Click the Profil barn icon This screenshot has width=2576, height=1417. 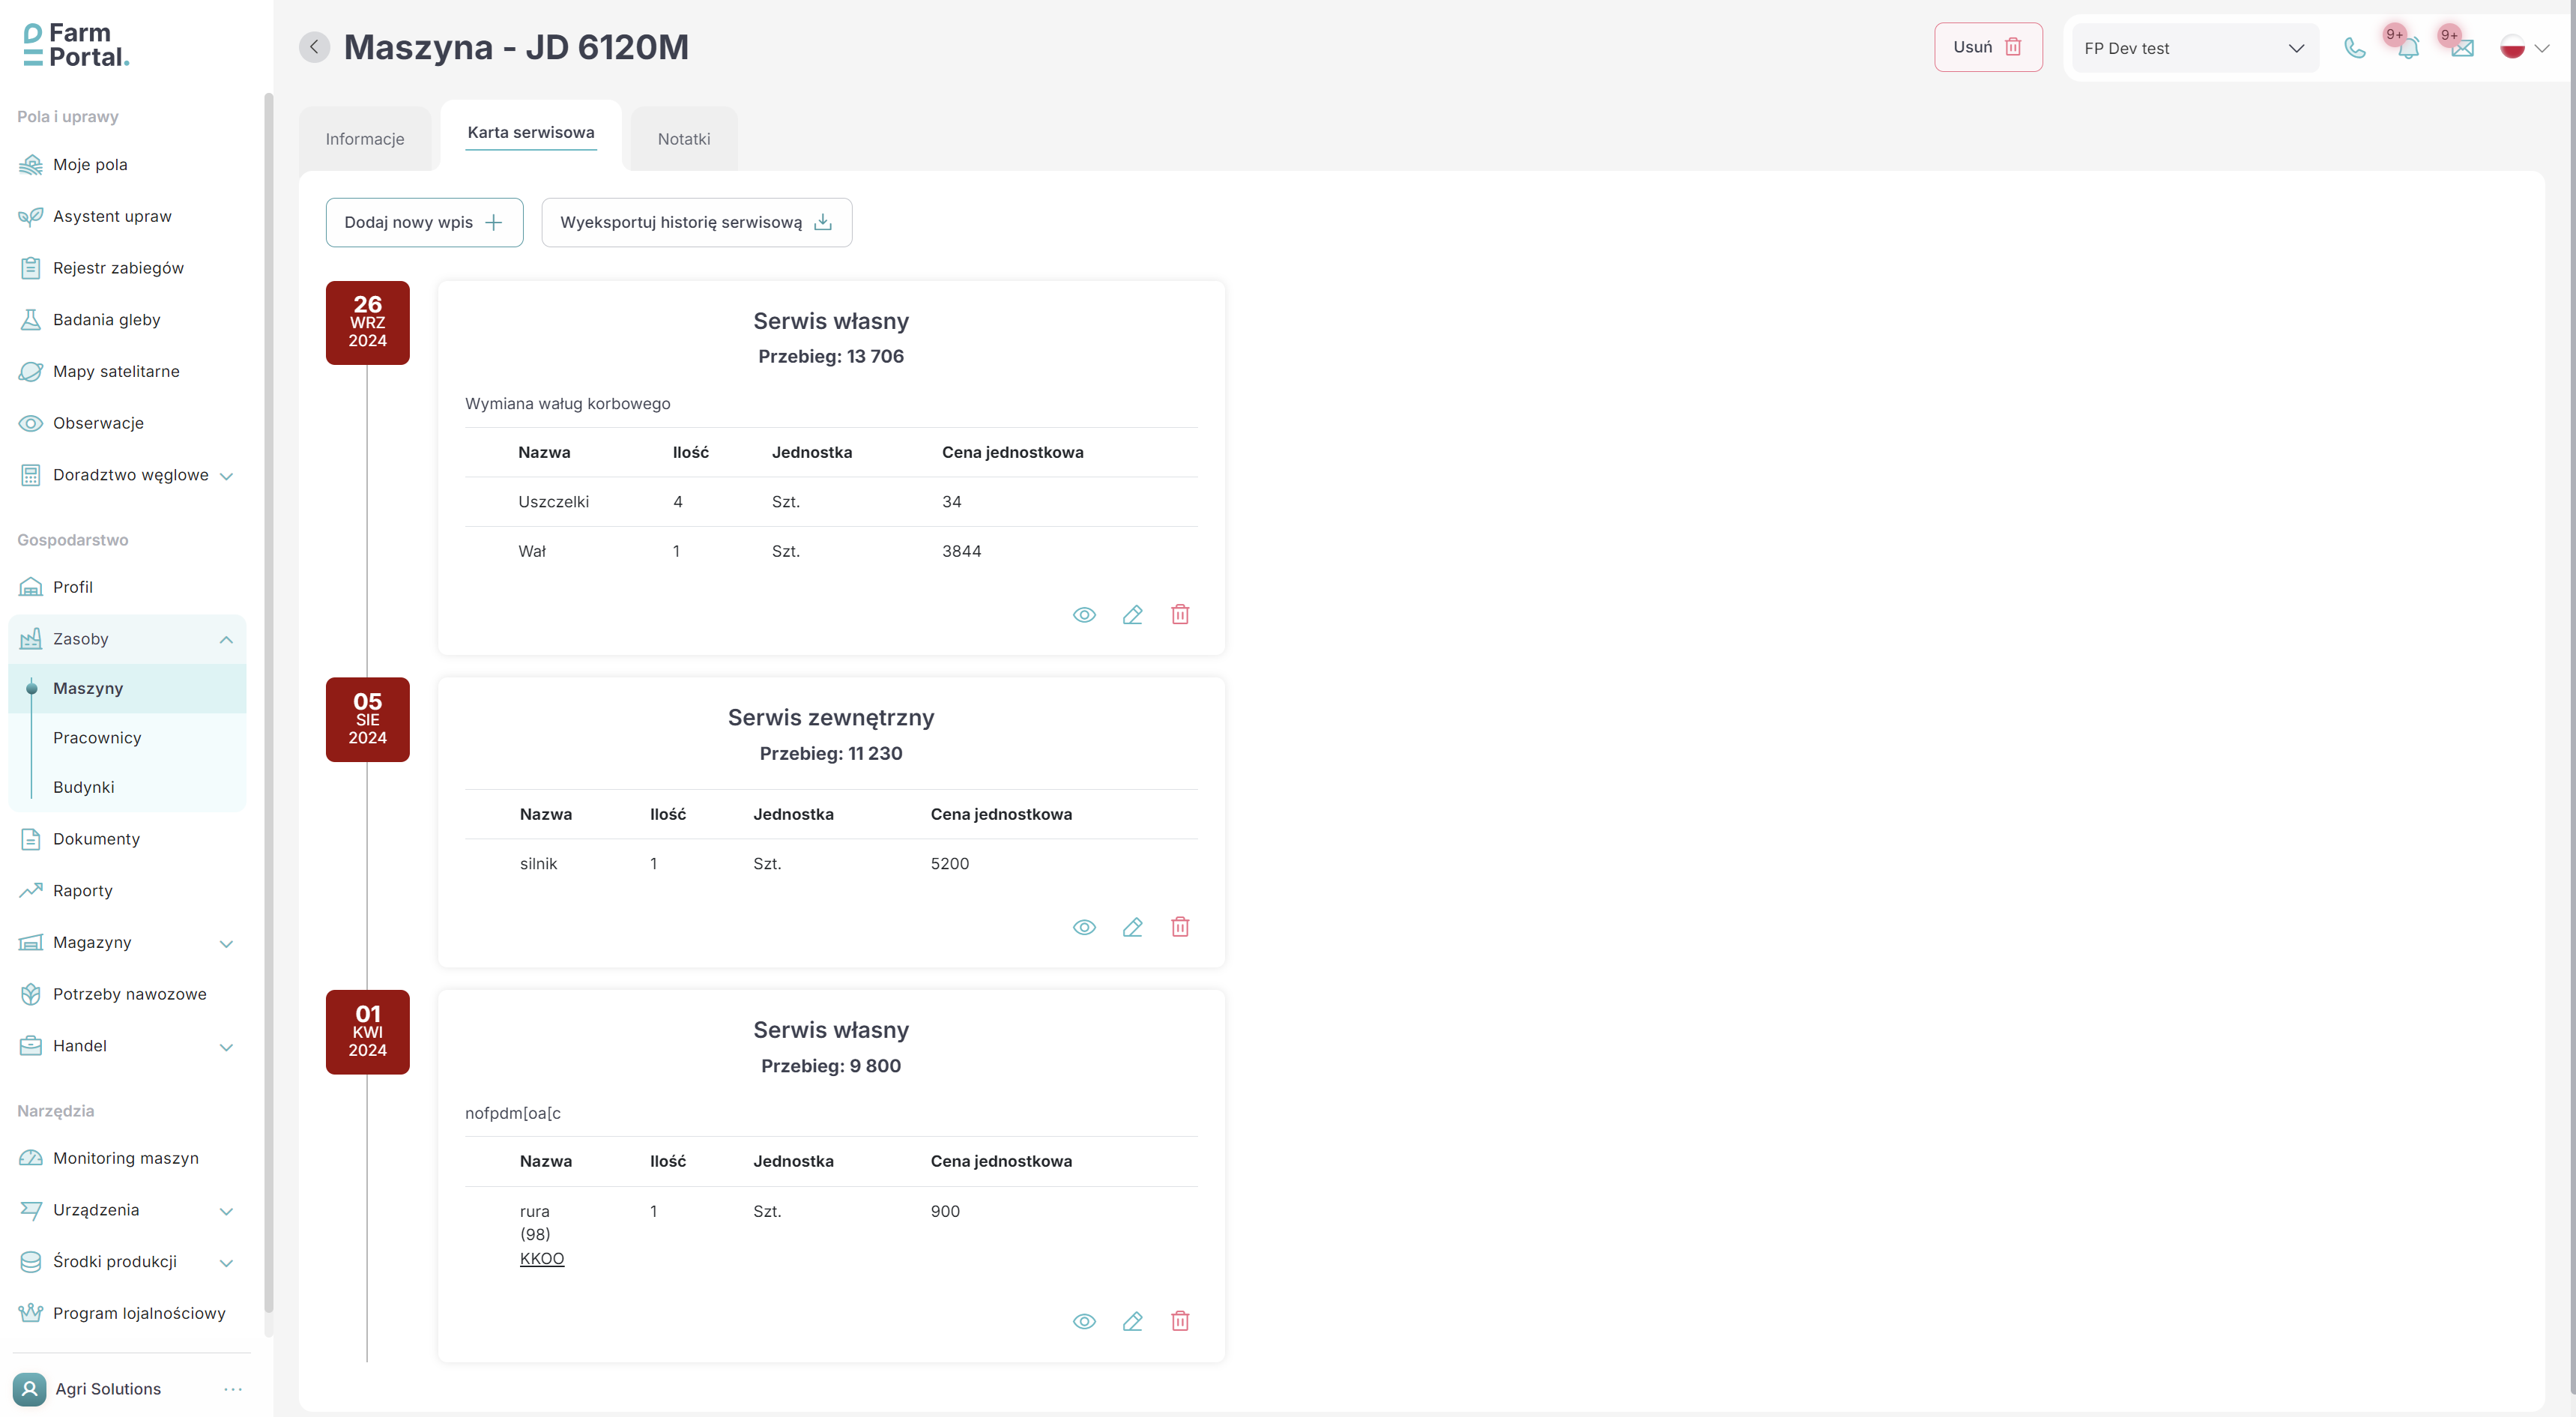click(31, 587)
